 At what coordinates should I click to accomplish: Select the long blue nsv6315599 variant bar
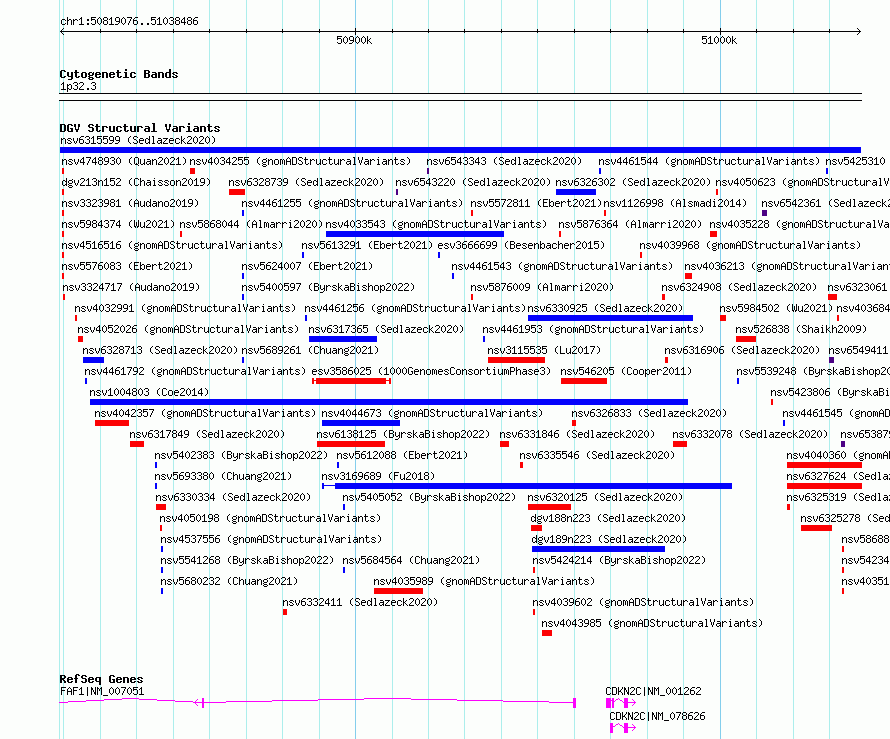click(460, 150)
